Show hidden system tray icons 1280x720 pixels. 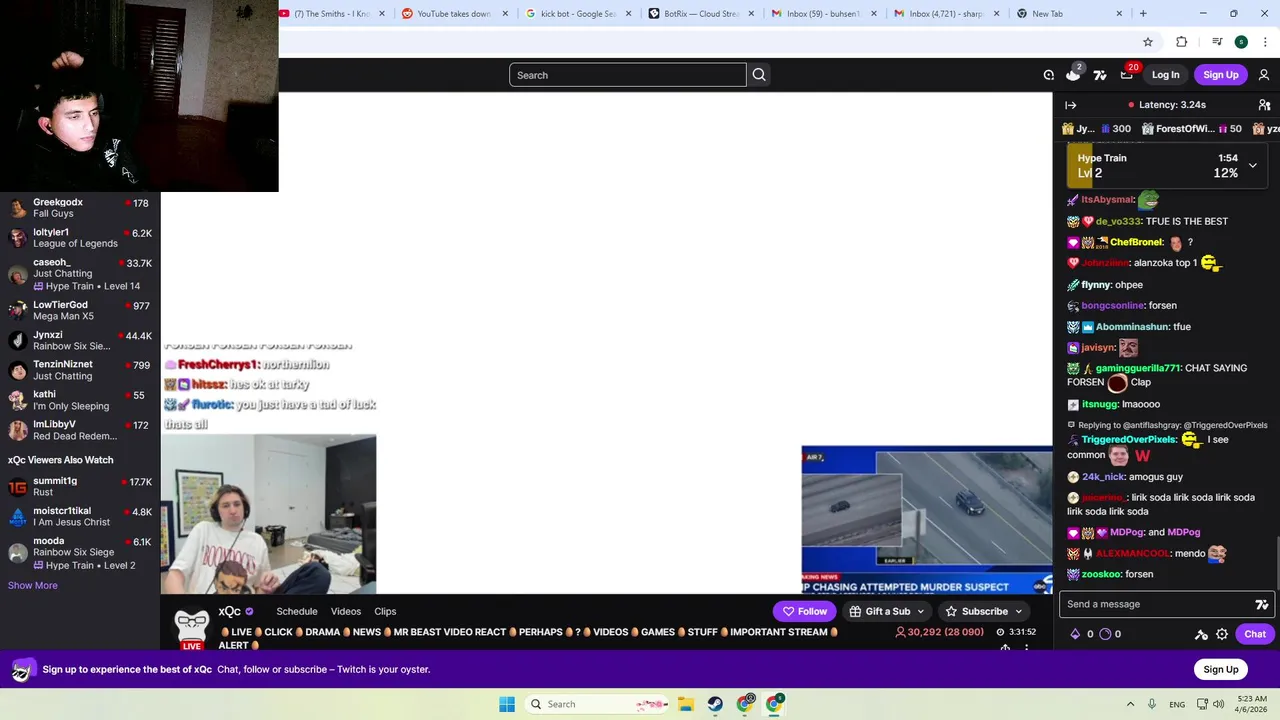click(1130, 704)
